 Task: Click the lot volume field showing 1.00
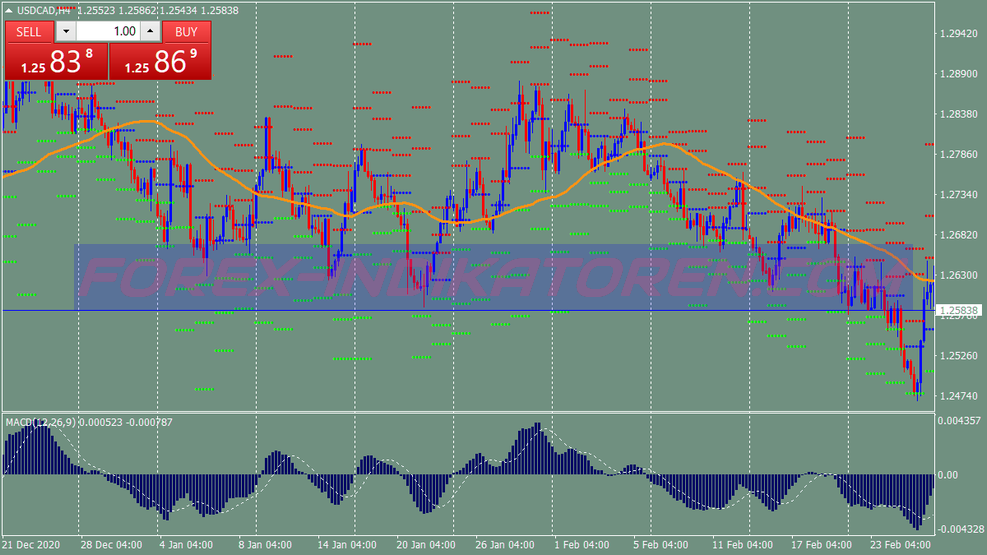(108, 31)
